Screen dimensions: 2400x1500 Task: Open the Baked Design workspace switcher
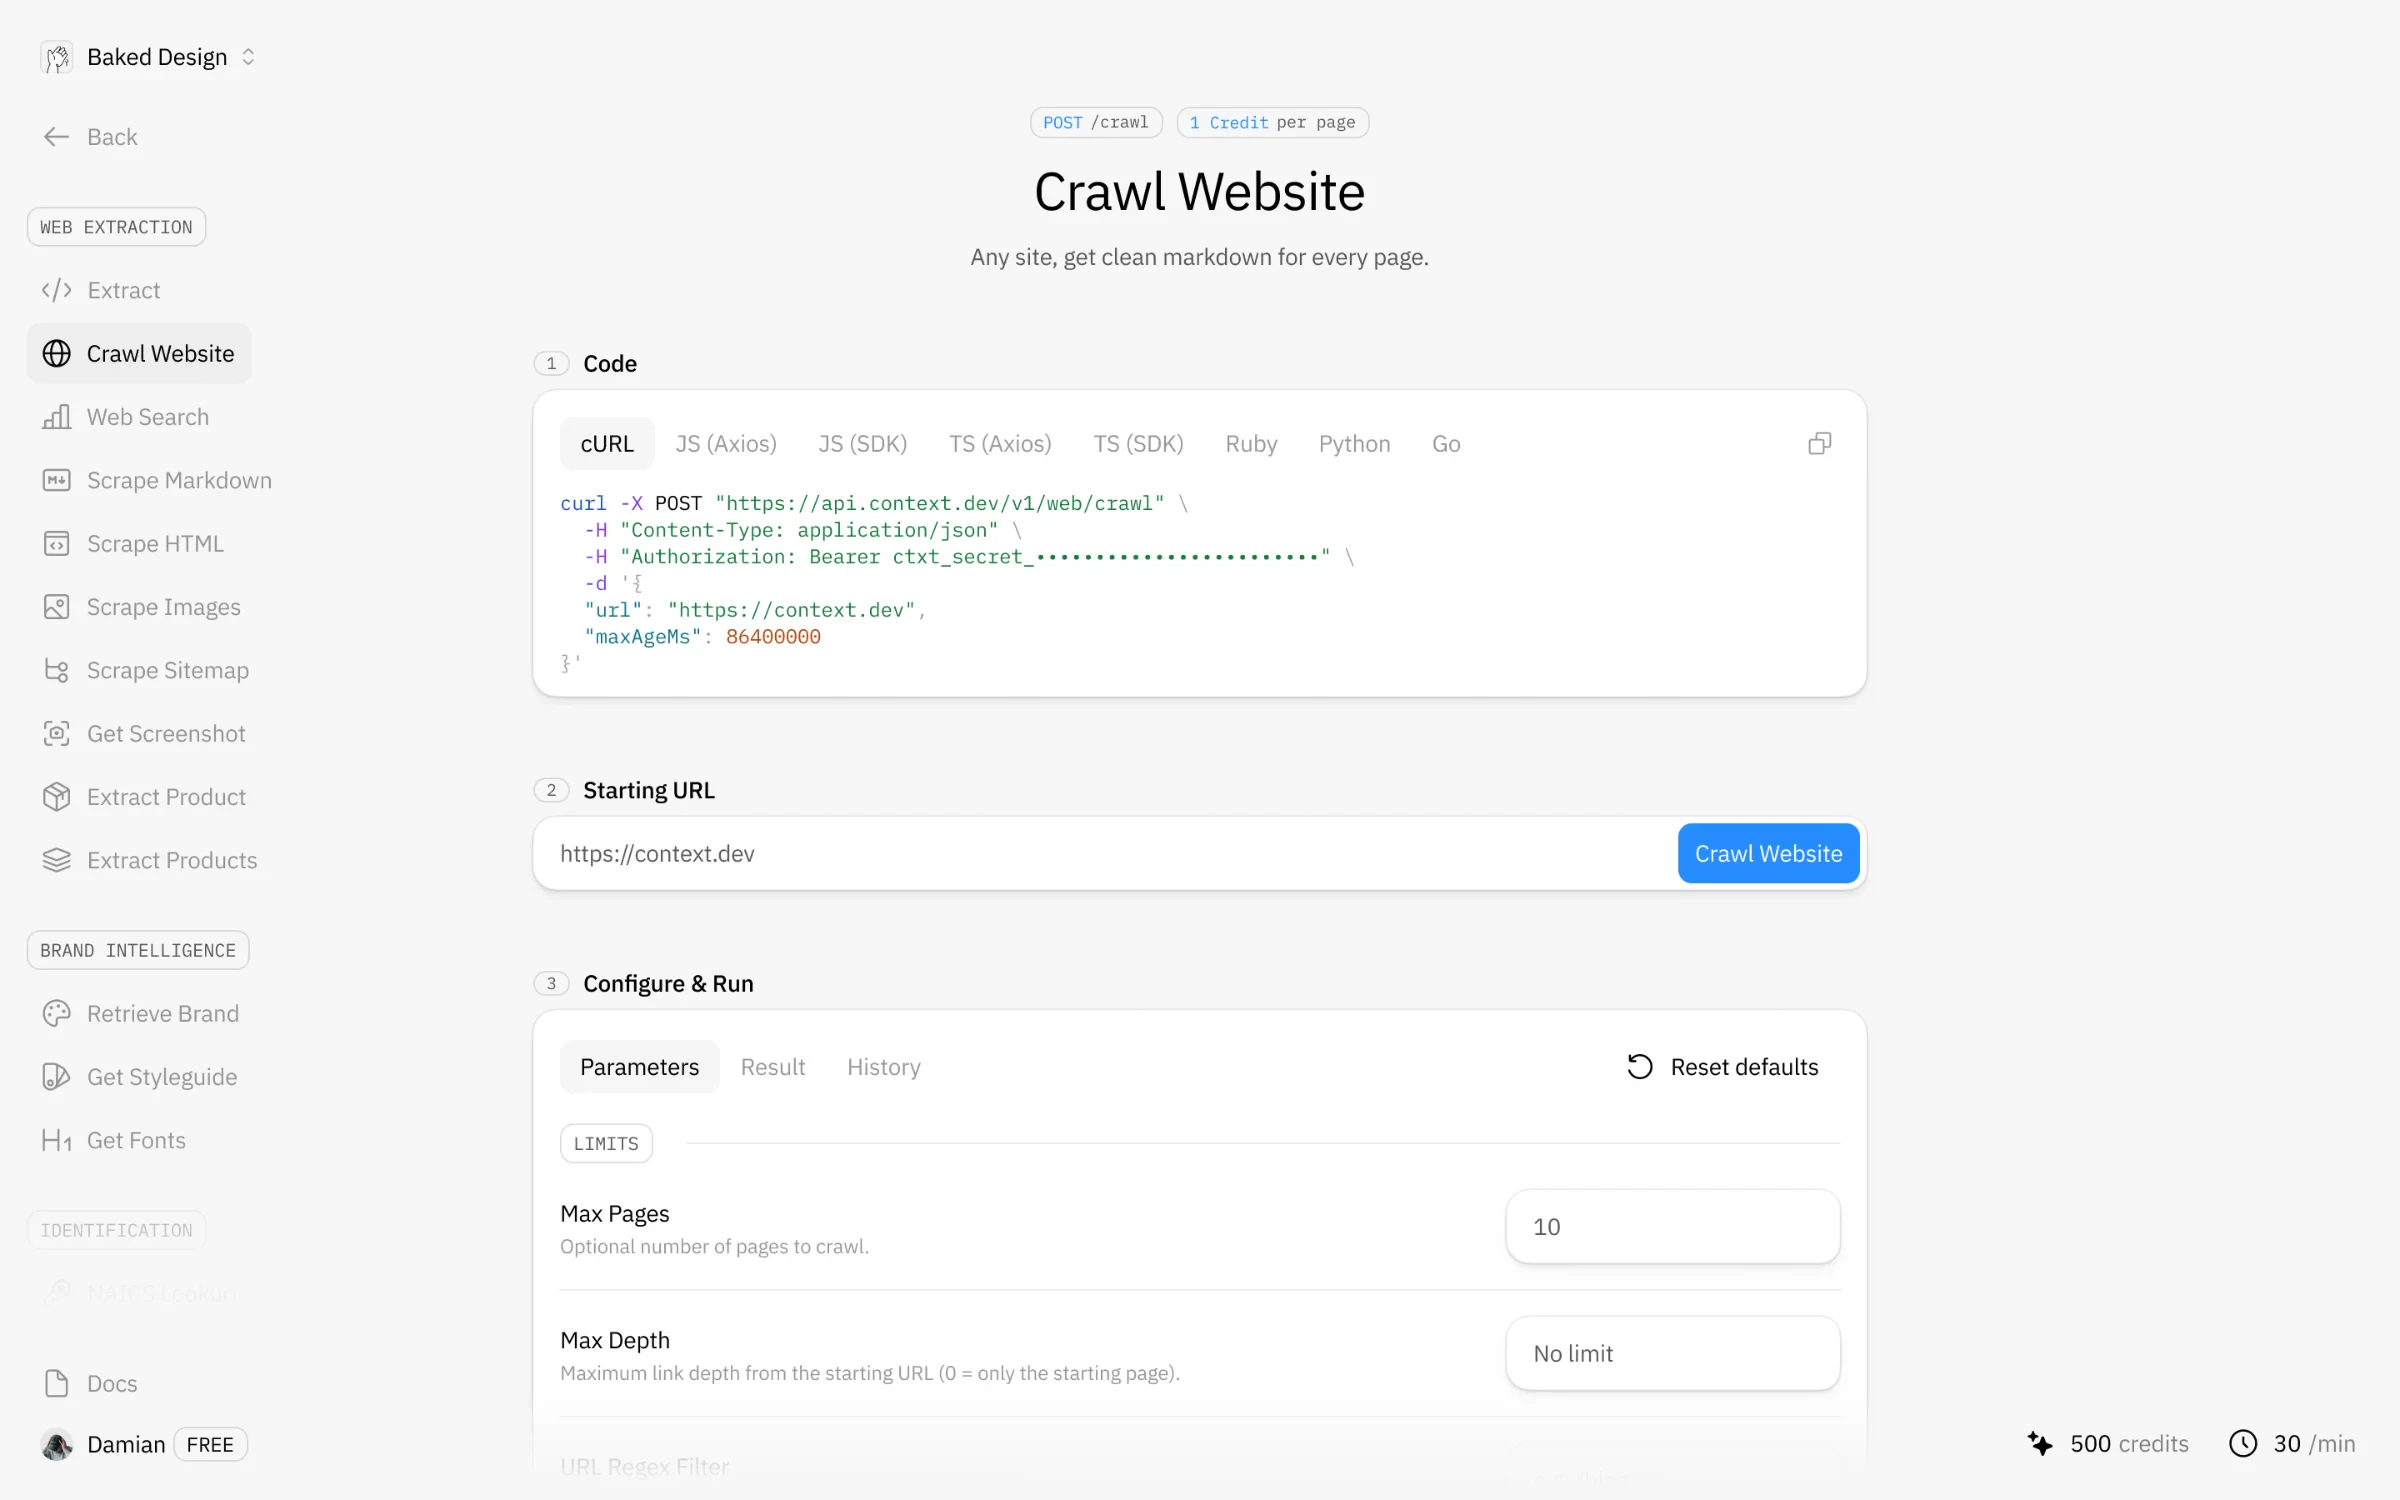click(149, 57)
